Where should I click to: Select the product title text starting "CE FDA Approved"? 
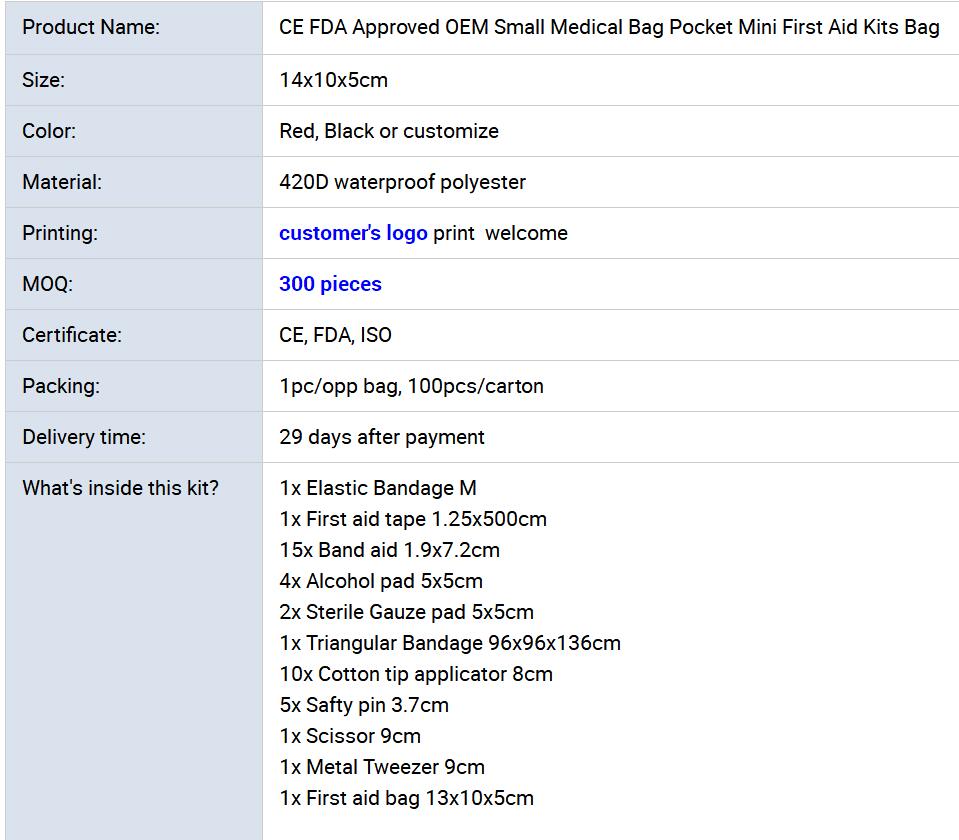point(609,27)
